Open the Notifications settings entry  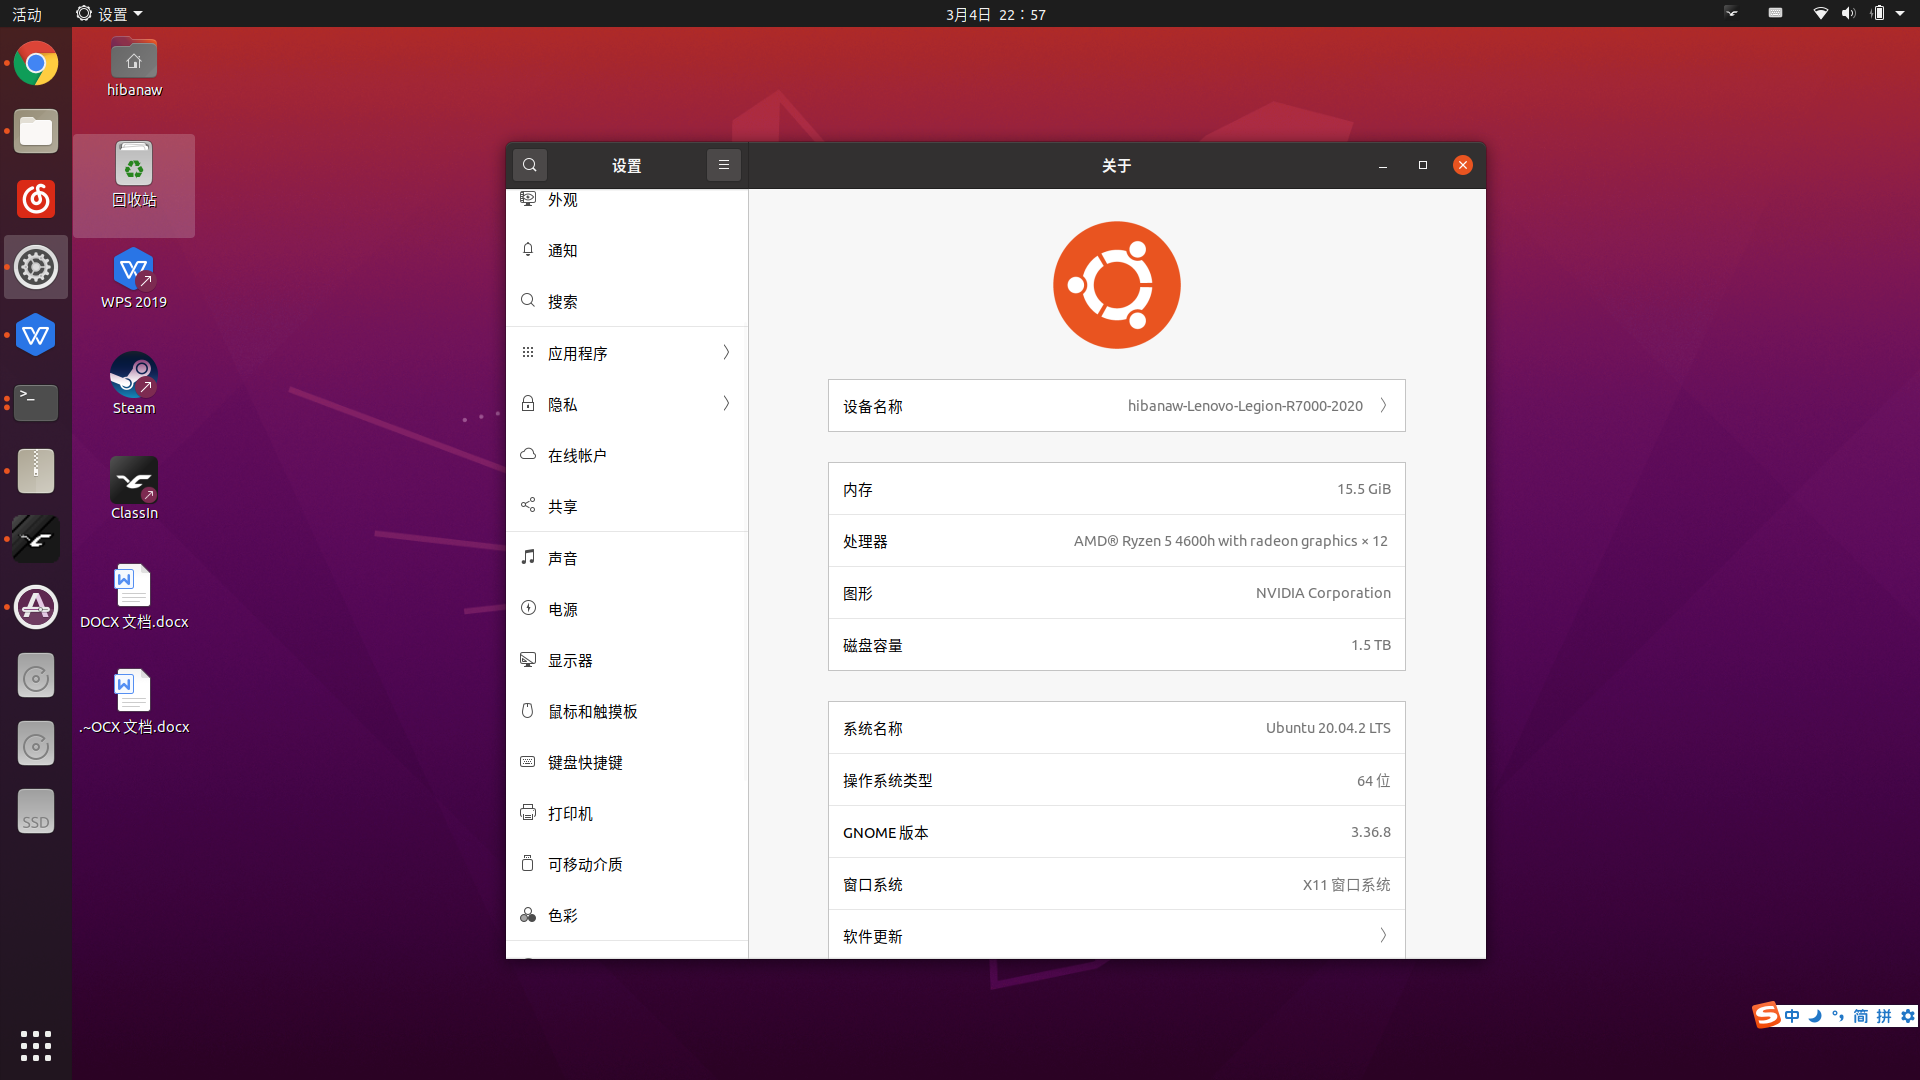click(x=563, y=250)
